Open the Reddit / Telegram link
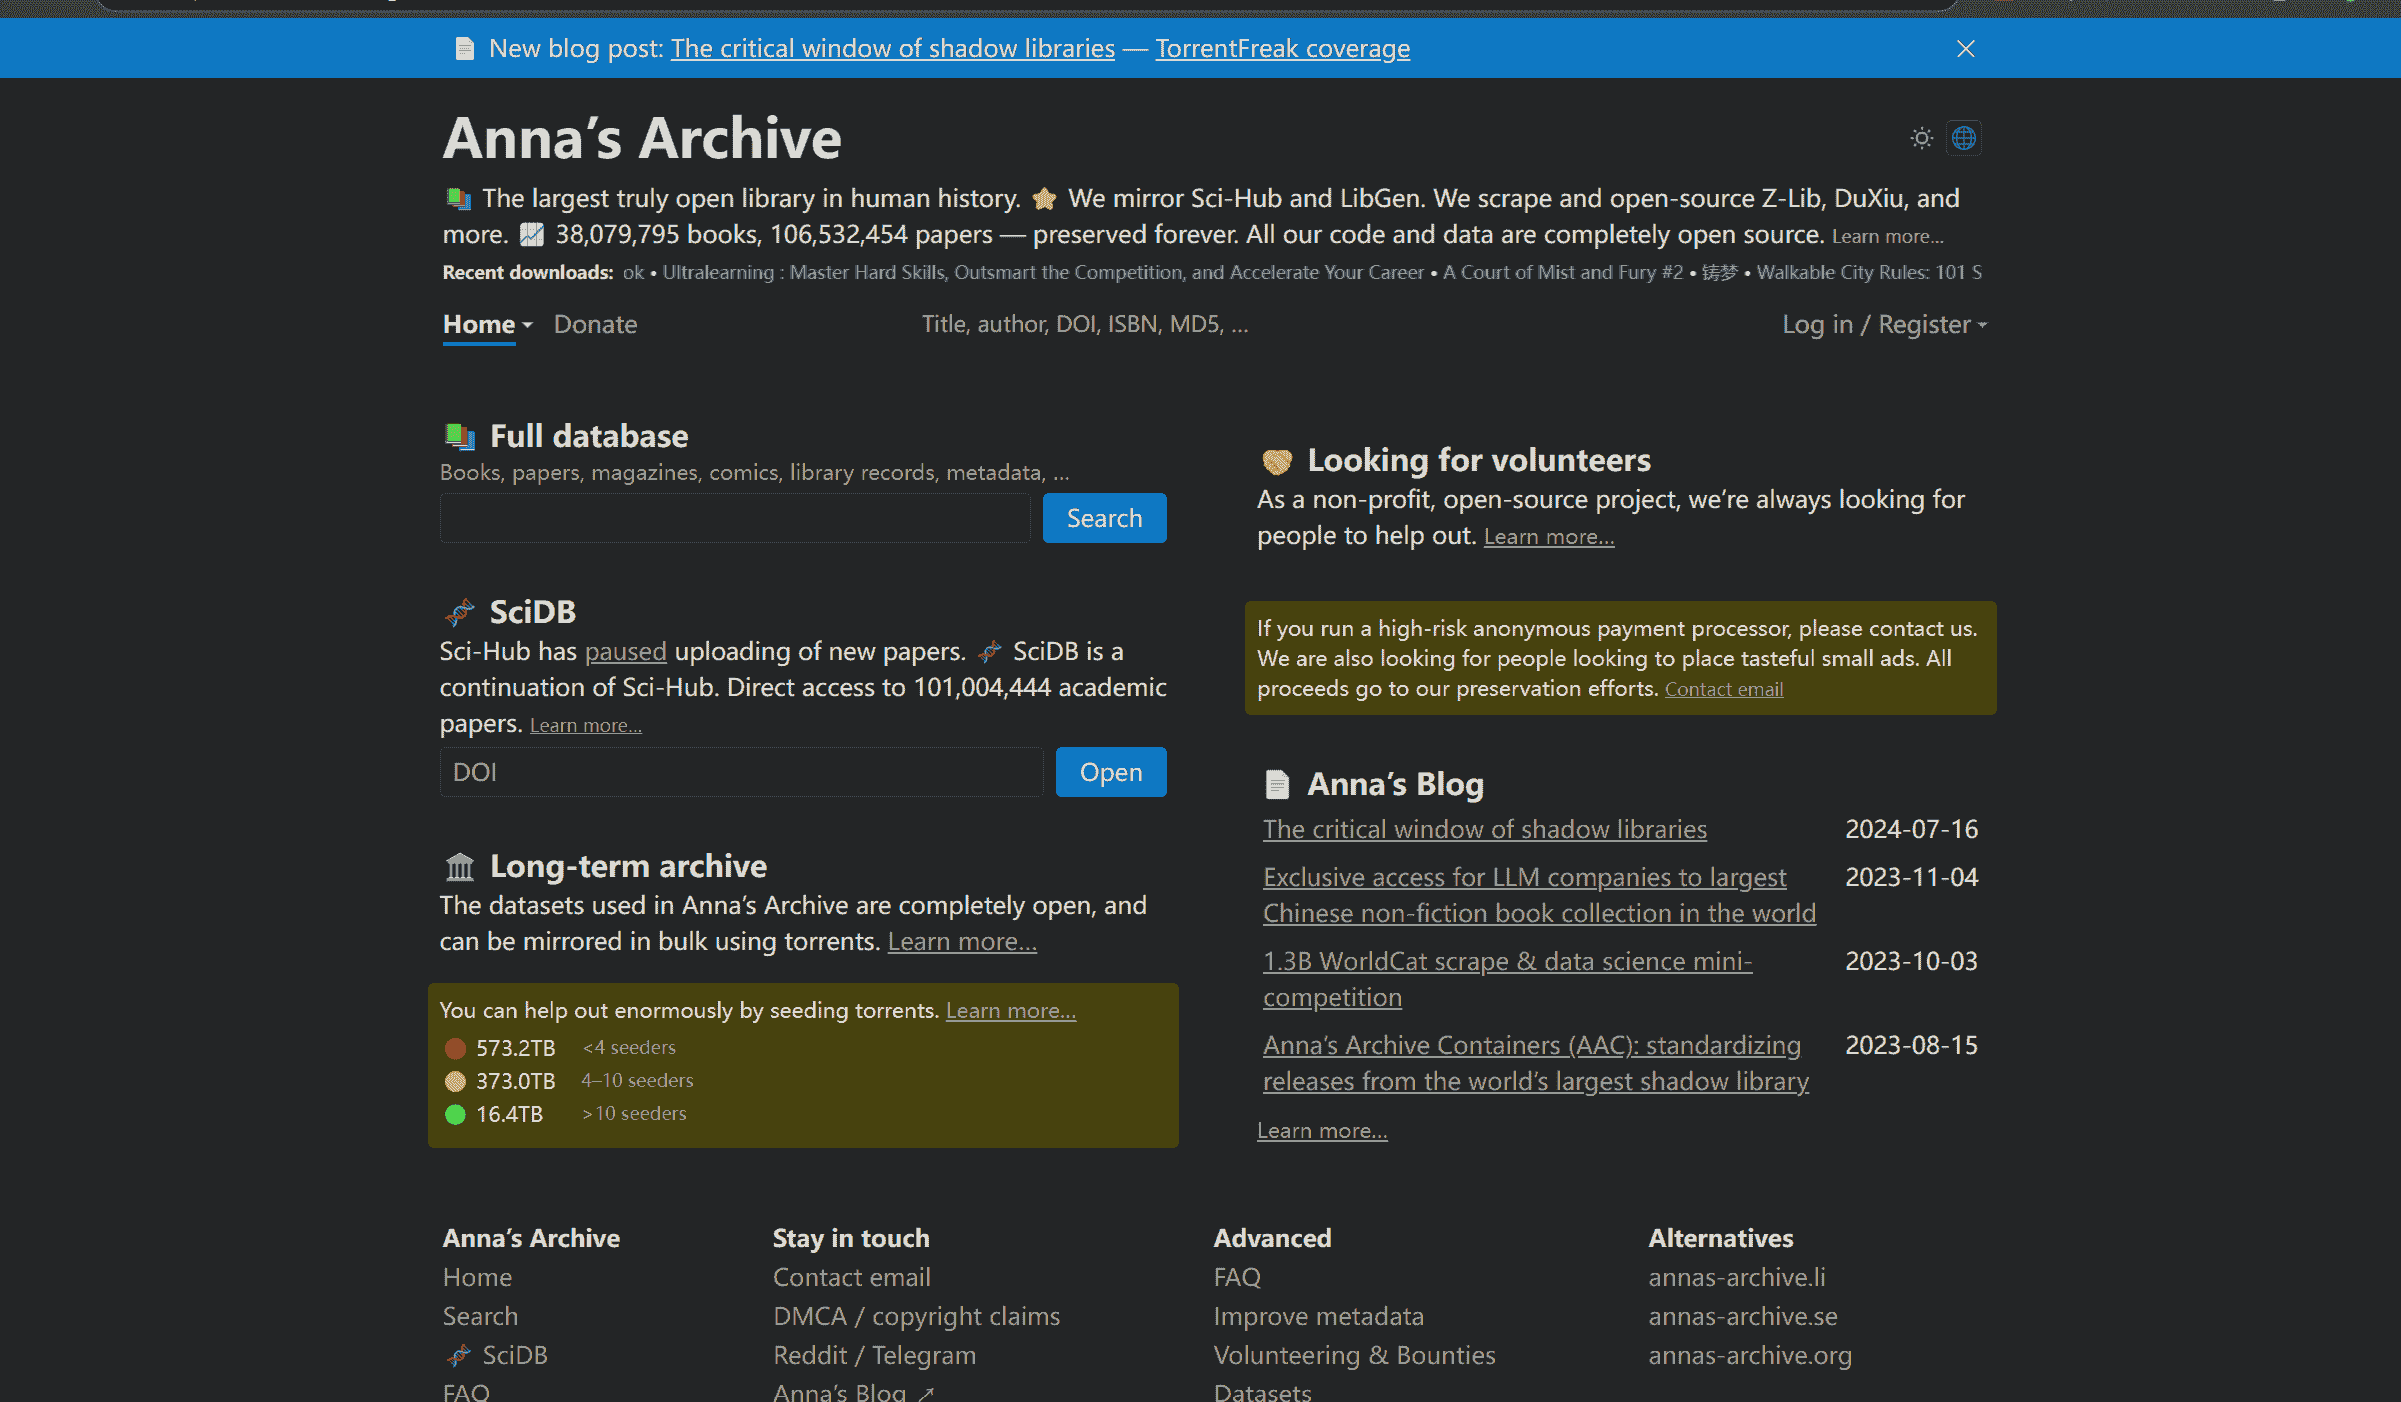 tap(874, 1356)
